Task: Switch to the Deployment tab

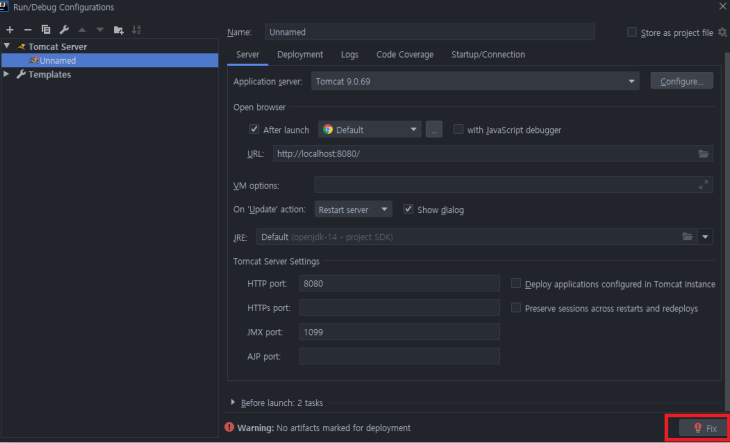Action: [x=300, y=54]
